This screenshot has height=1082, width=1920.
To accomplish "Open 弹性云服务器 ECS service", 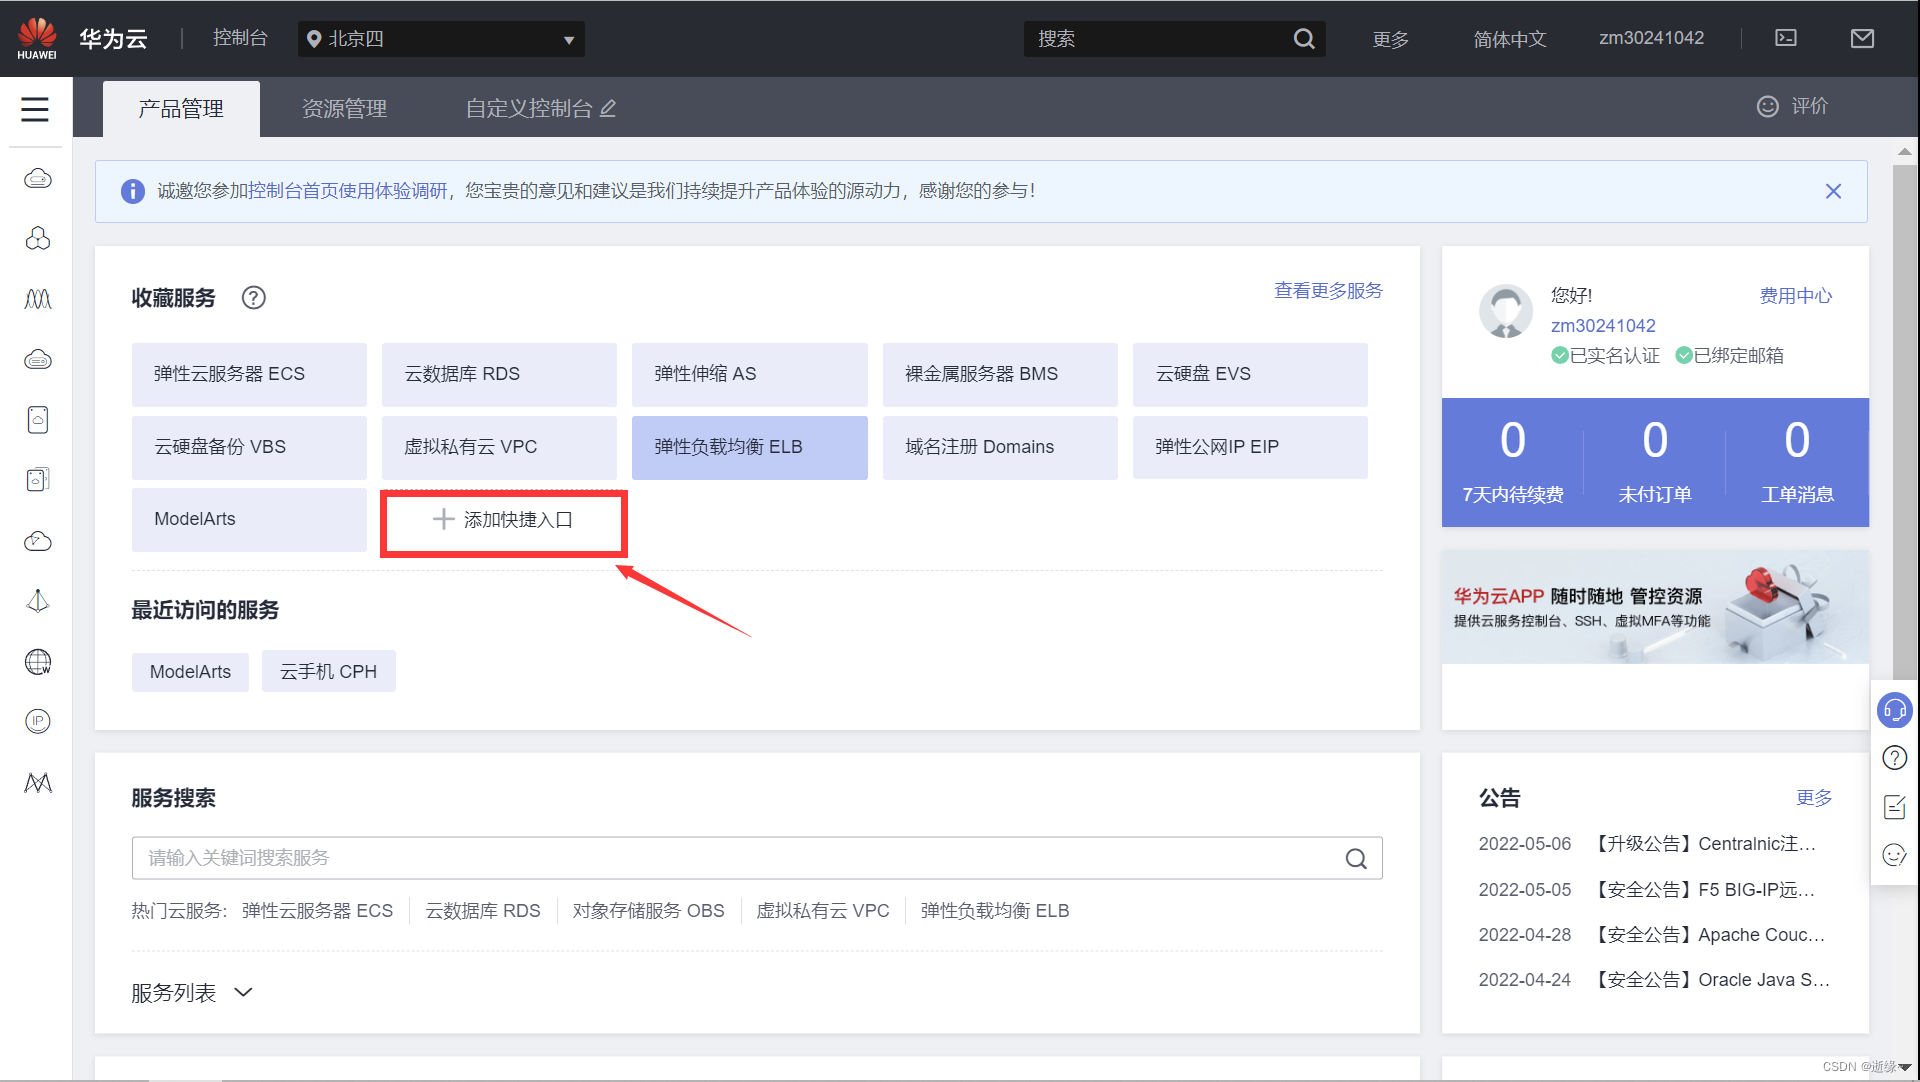I will click(249, 374).
